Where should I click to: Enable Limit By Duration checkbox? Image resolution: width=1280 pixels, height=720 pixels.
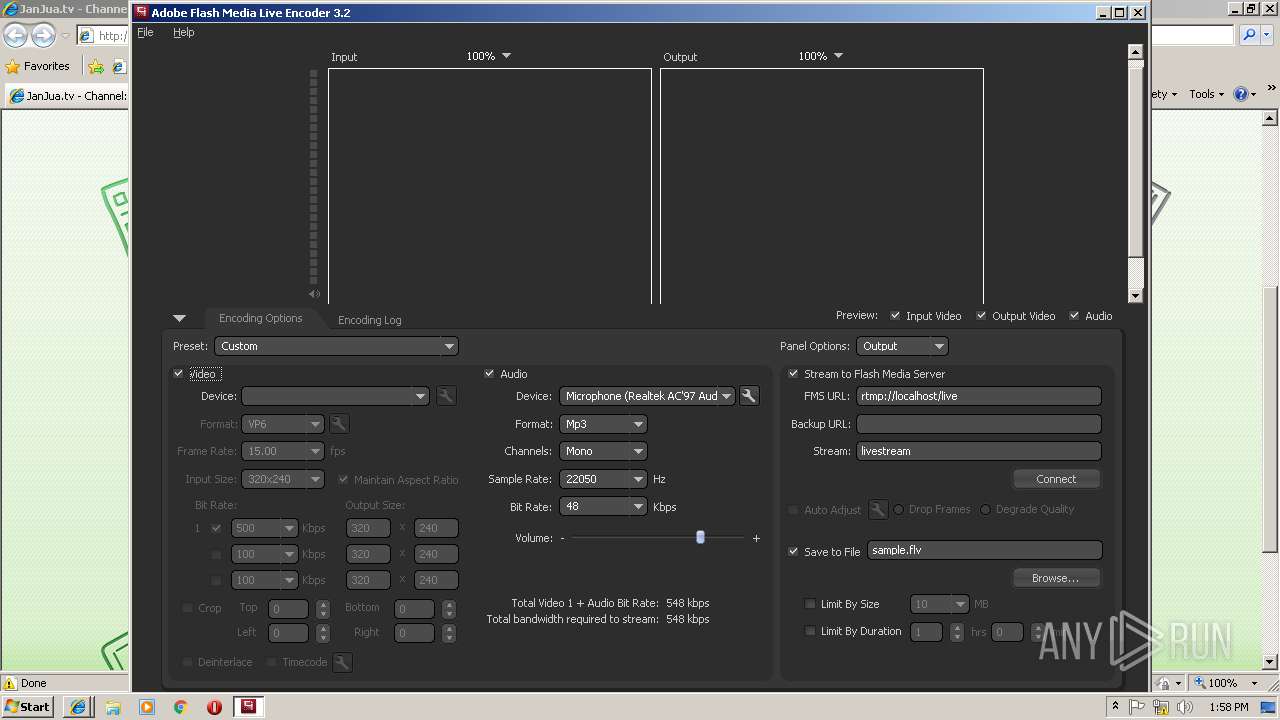pos(810,631)
